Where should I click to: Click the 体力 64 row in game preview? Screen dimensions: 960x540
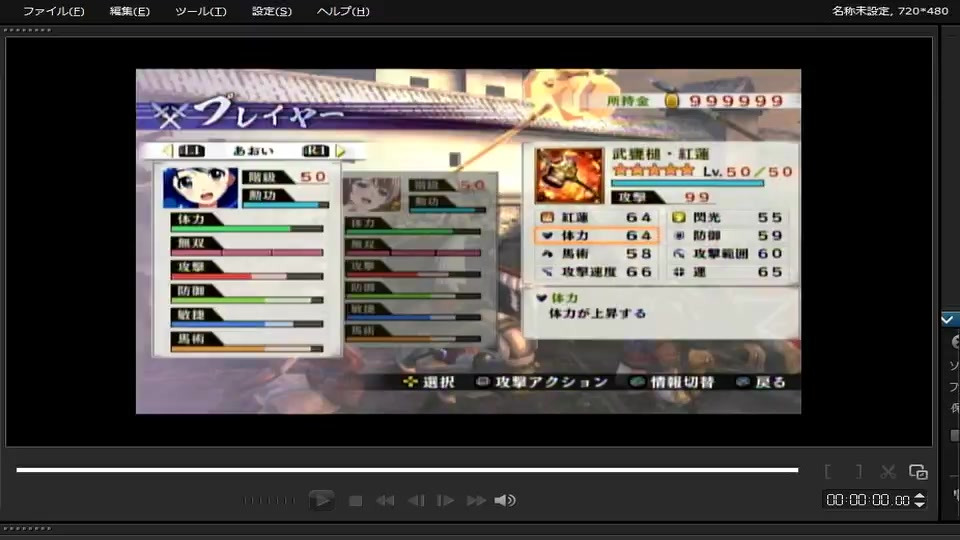pyautogui.click(x=596, y=236)
